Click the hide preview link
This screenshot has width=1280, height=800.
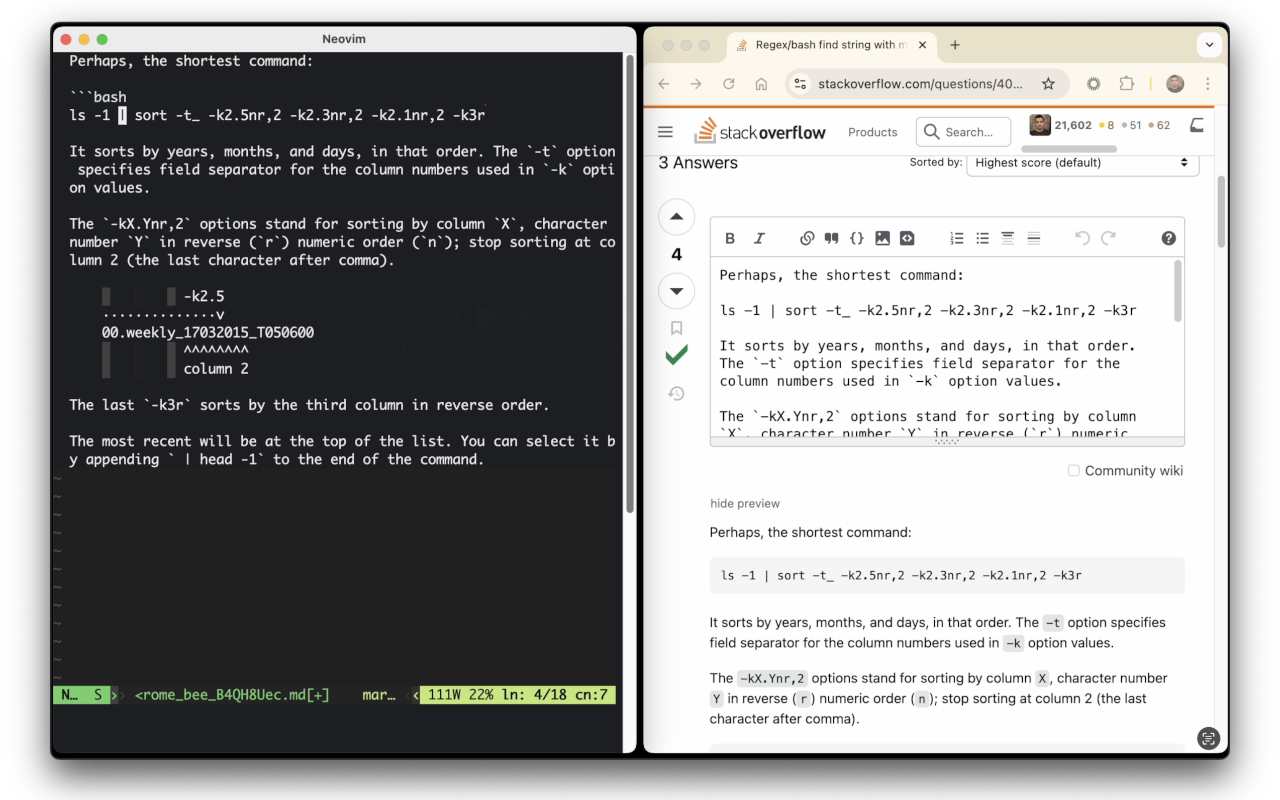pos(744,503)
